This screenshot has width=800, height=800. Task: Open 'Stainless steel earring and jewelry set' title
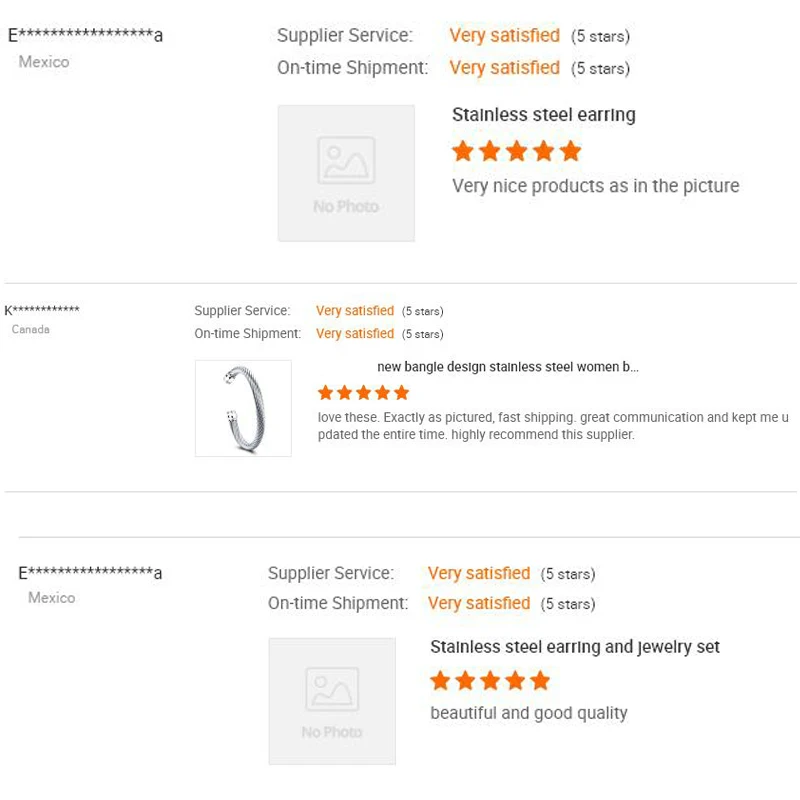tap(575, 647)
